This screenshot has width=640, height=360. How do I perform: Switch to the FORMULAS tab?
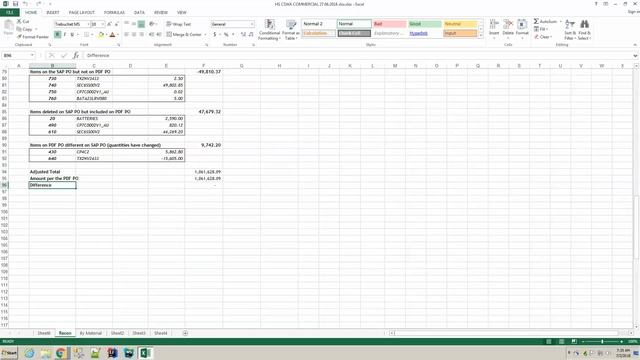114,13
